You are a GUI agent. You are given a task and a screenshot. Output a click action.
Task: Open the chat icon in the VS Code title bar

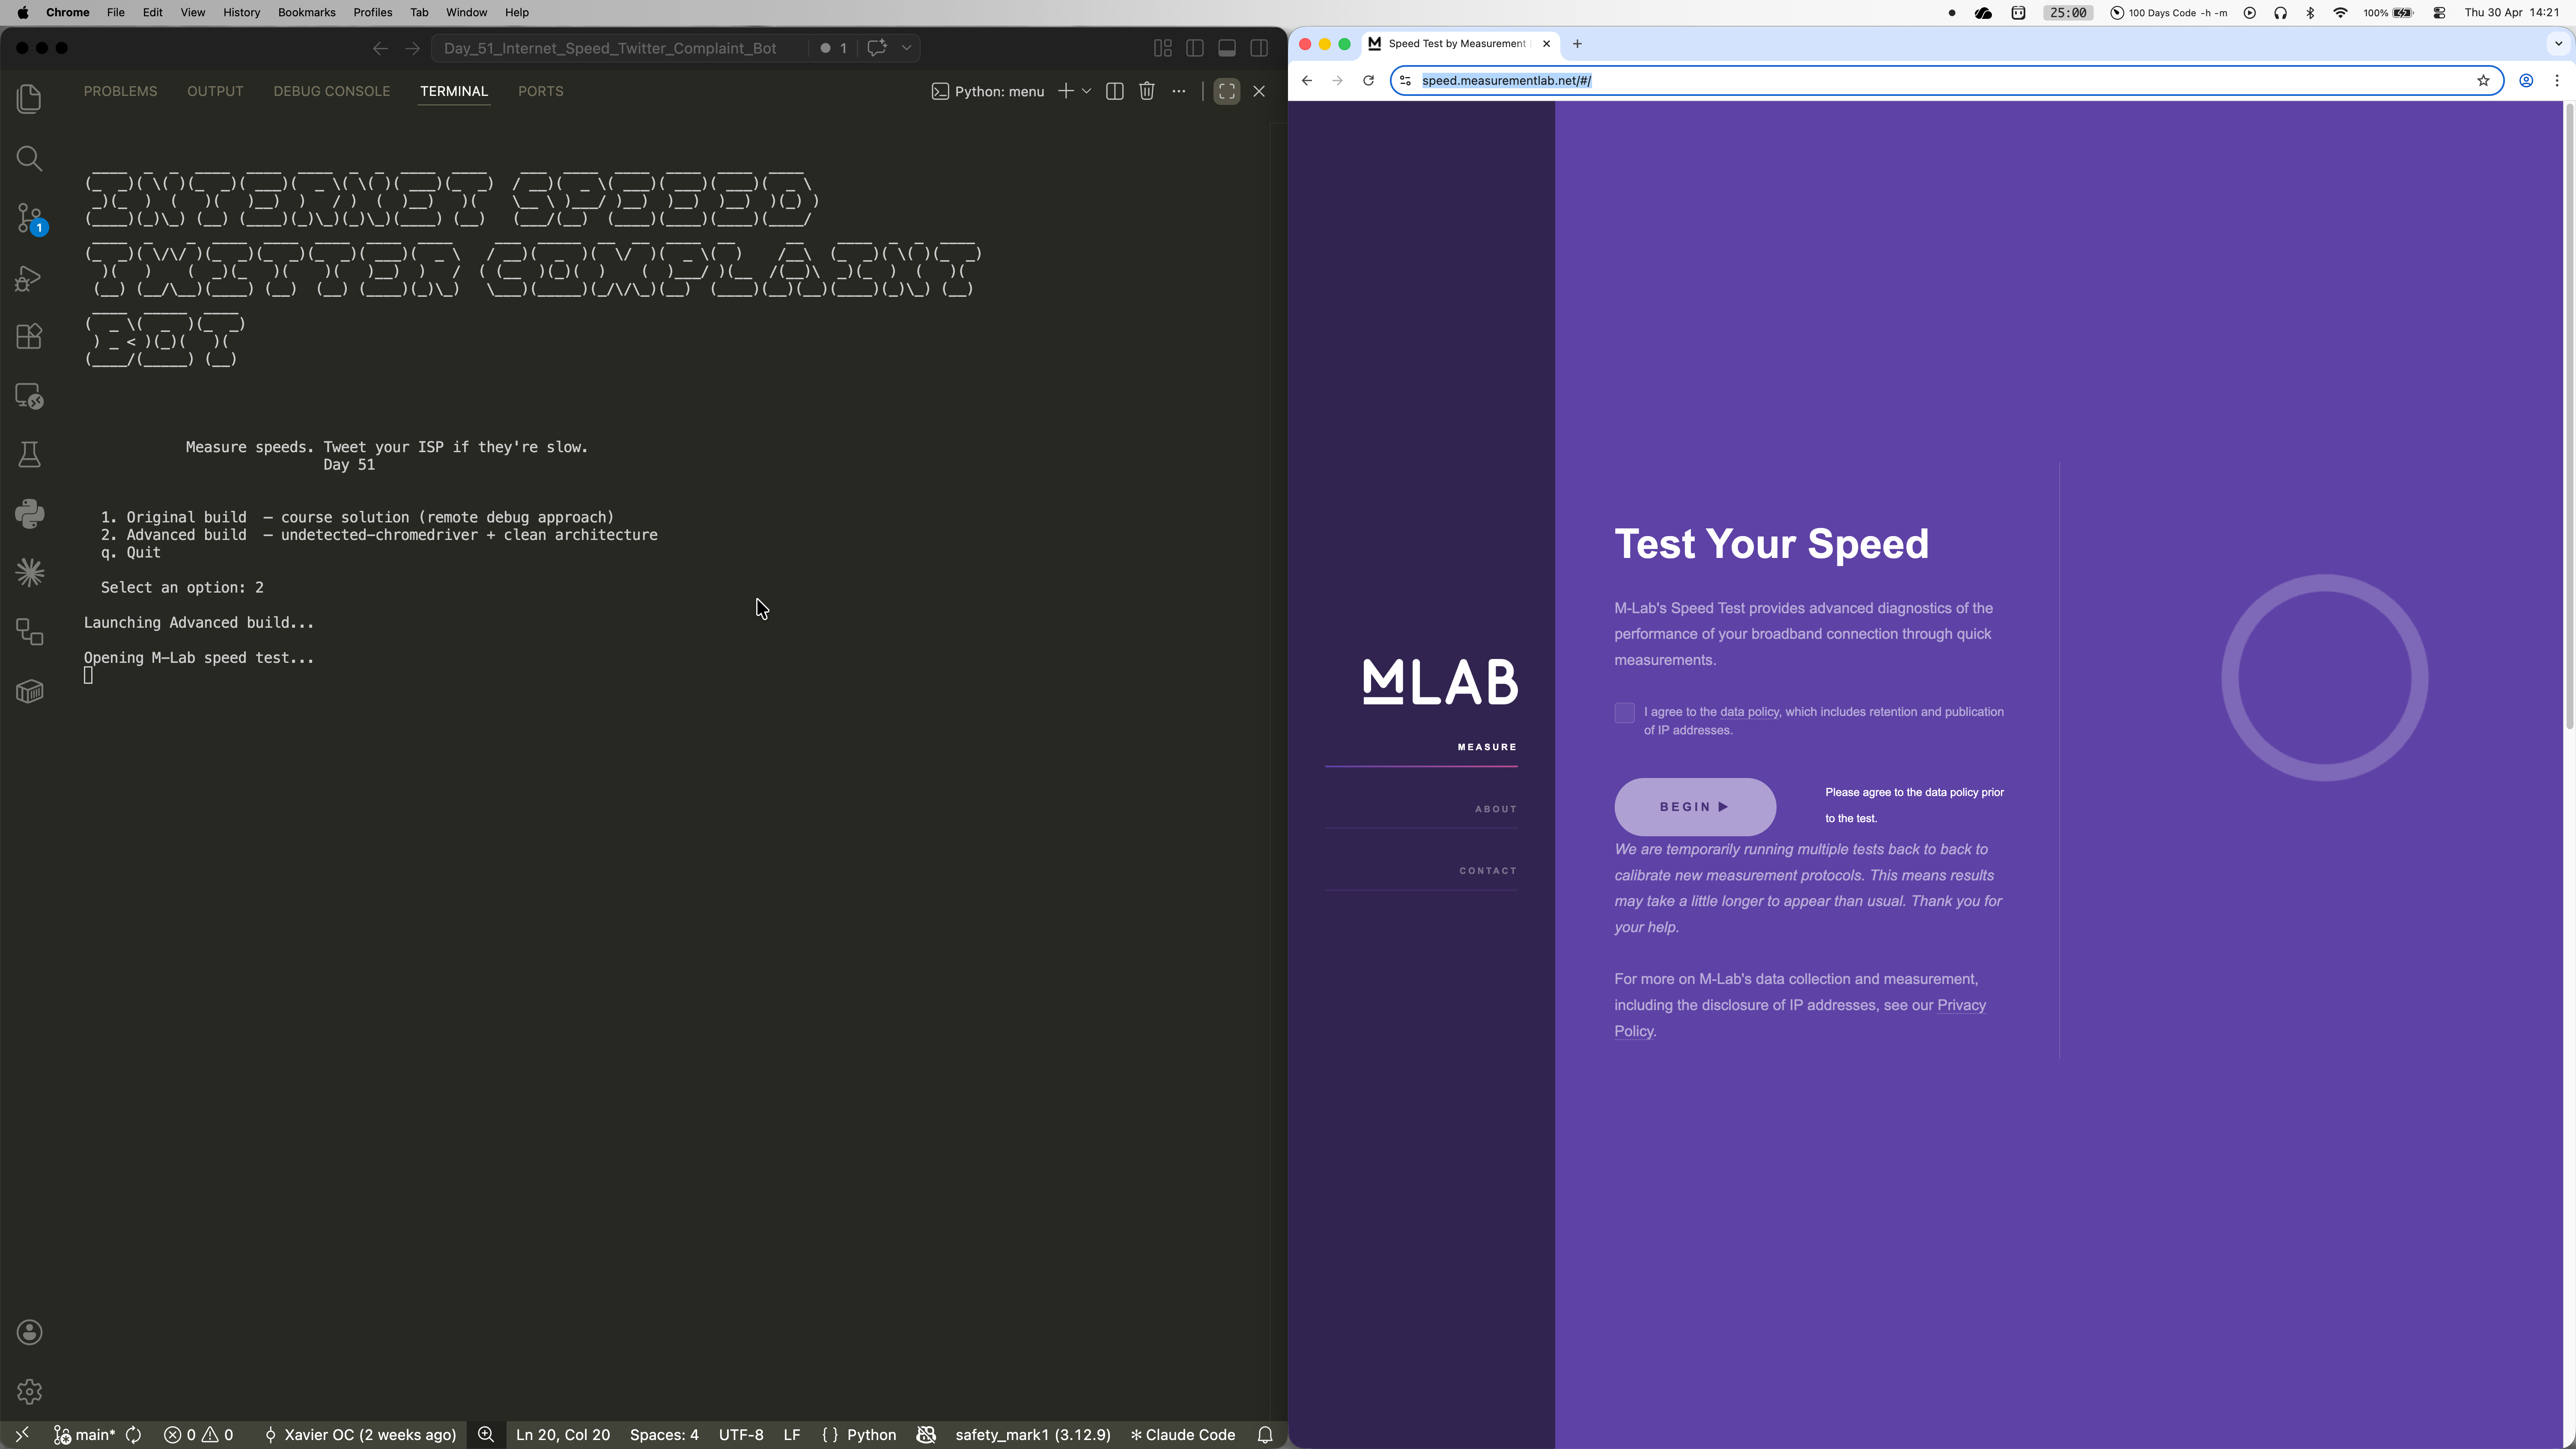click(877, 48)
